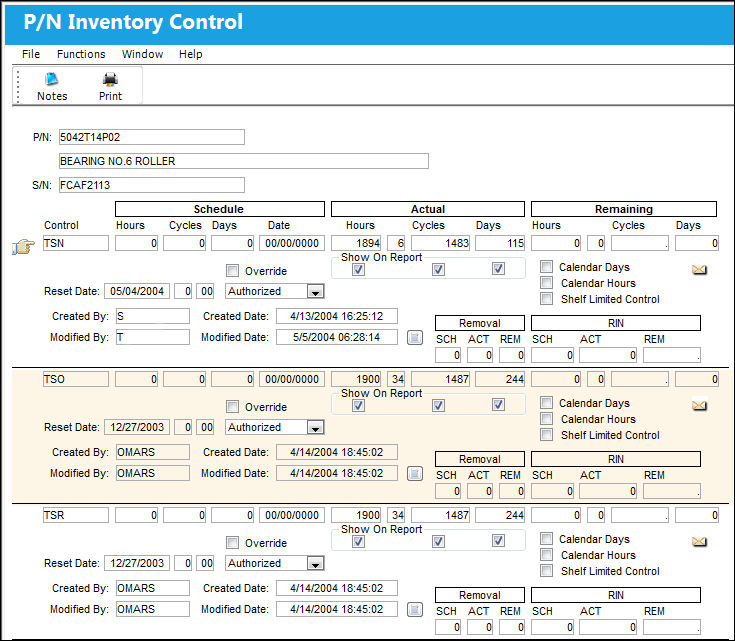Click the small icon beside Modified Date 5/5/2004
The image size is (735, 641).
point(414,337)
